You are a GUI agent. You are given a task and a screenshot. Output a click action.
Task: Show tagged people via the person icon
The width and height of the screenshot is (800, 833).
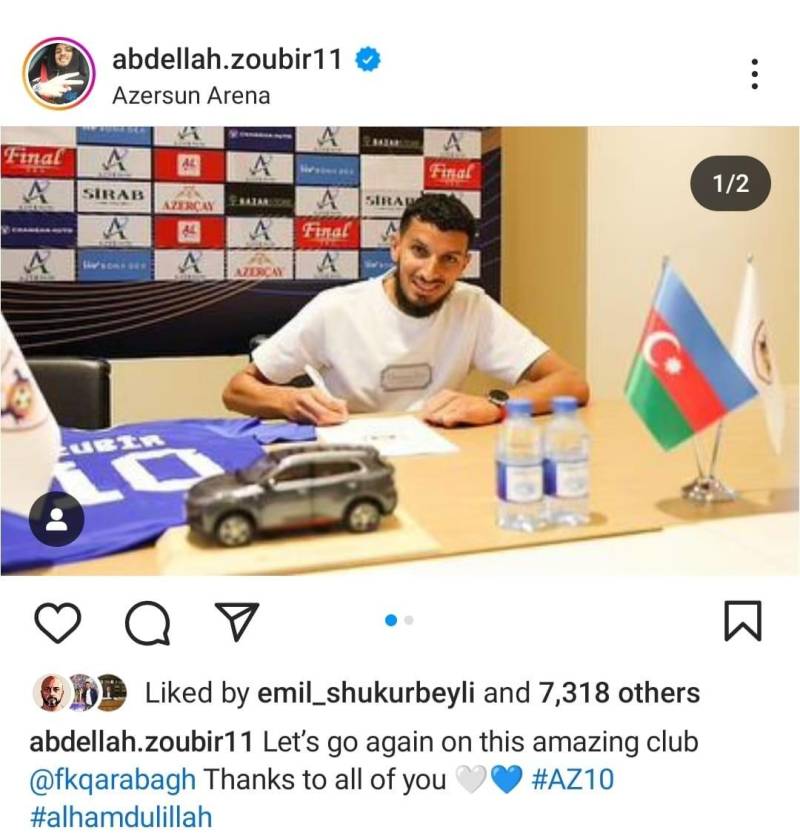click(x=56, y=519)
